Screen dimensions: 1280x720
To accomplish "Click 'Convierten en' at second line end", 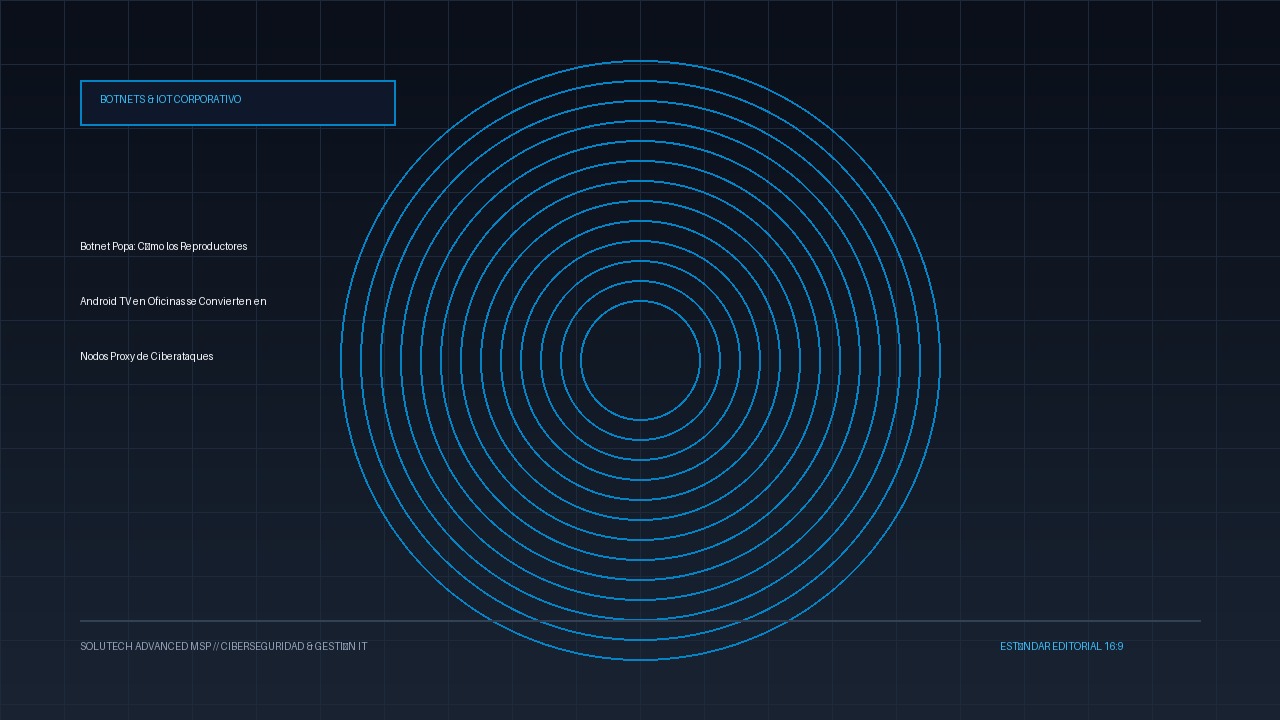I will (232, 301).
